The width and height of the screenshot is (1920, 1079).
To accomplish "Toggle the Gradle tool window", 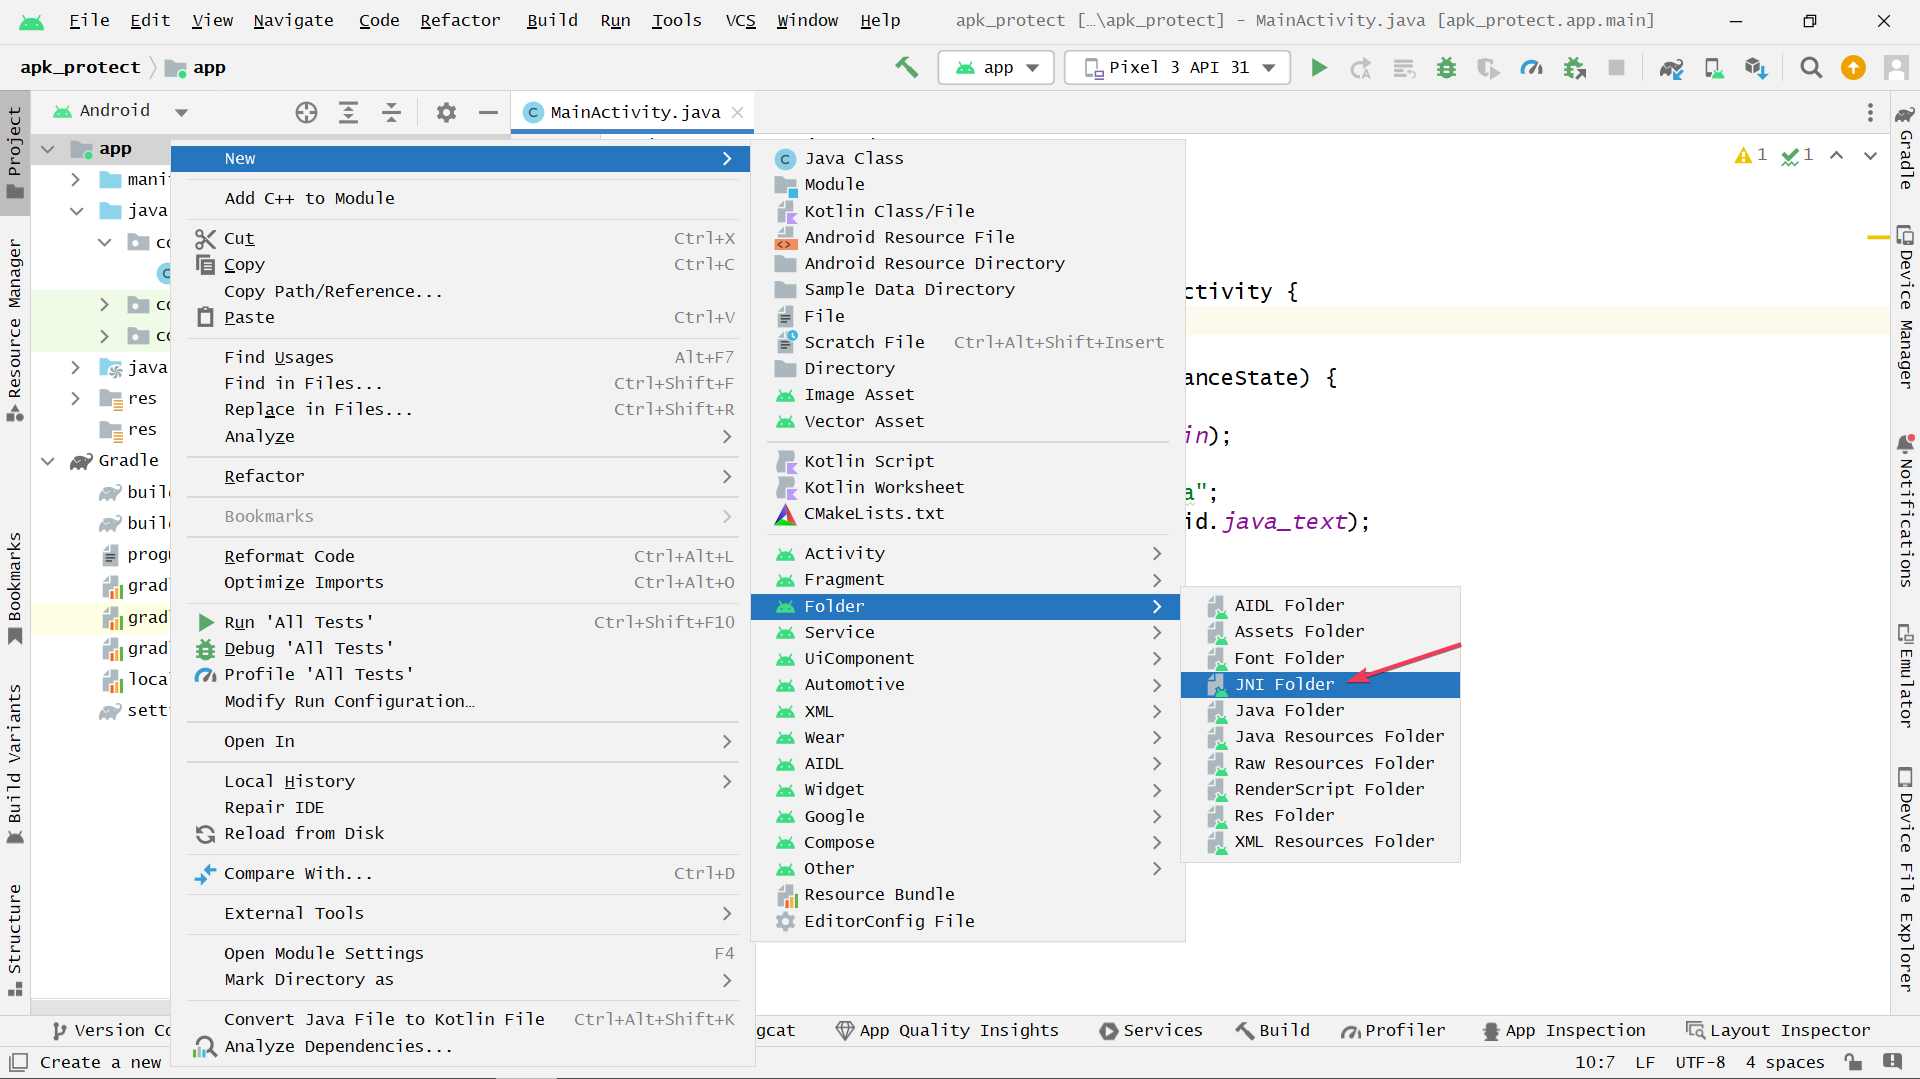I will click(x=1906, y=150).
